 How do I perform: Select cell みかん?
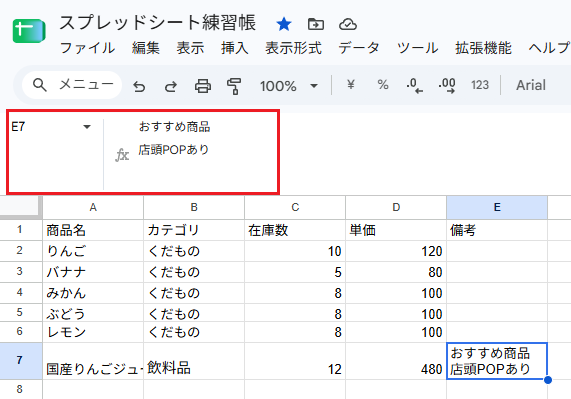93,293
